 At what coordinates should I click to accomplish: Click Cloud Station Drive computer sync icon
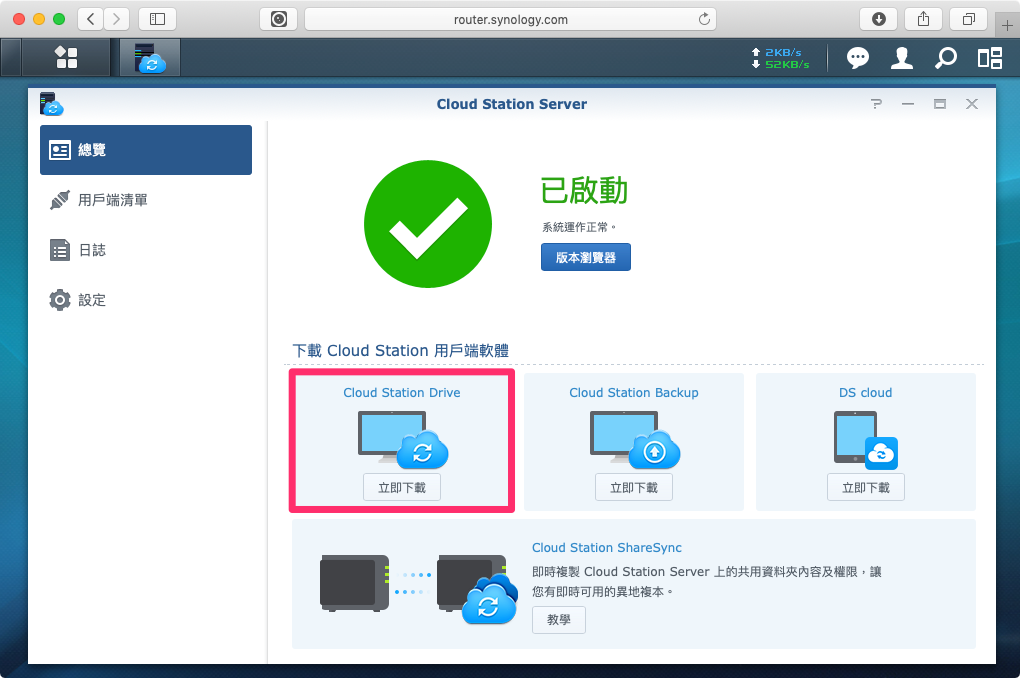click(x=403, y=439)
